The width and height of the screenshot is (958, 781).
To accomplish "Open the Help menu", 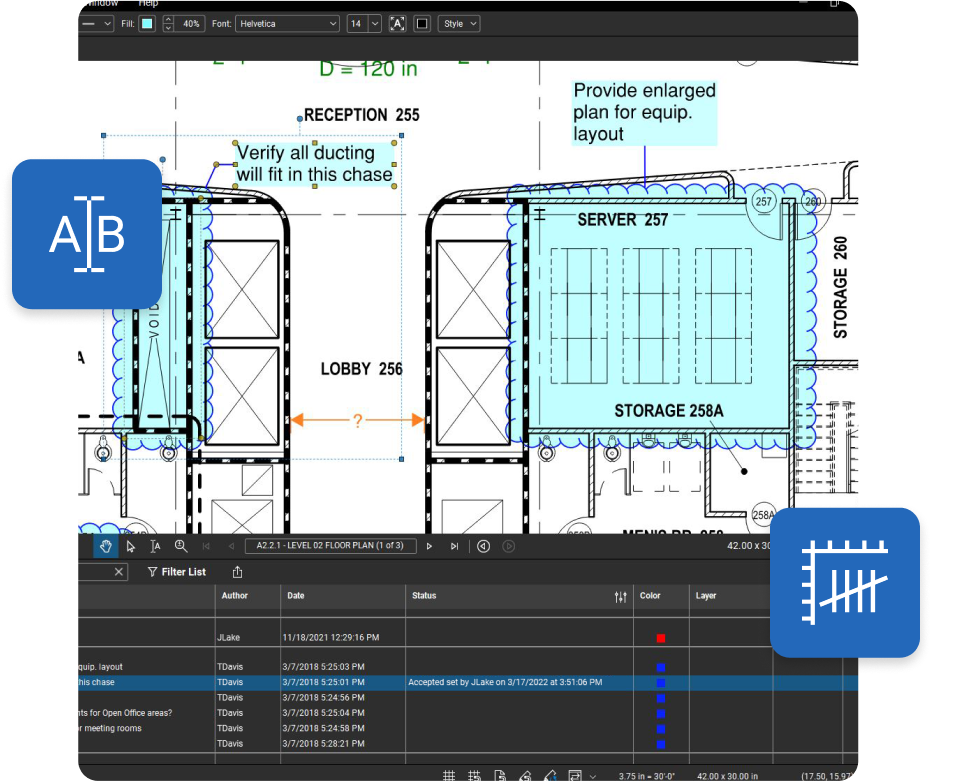I will 148,4.
